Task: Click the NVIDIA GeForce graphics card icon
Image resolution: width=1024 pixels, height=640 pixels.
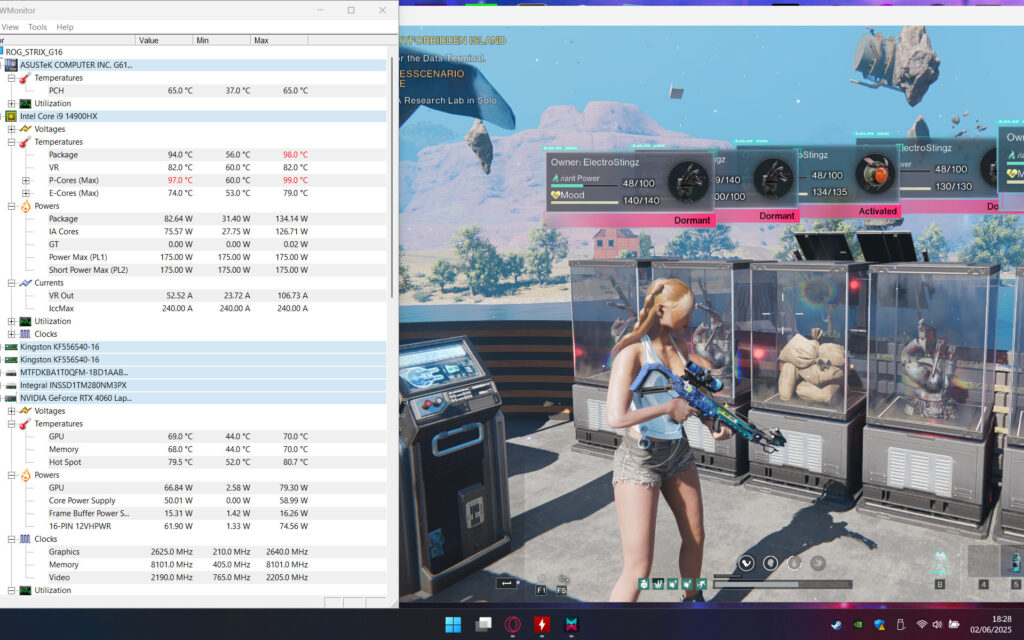Action: click(10, 398)
